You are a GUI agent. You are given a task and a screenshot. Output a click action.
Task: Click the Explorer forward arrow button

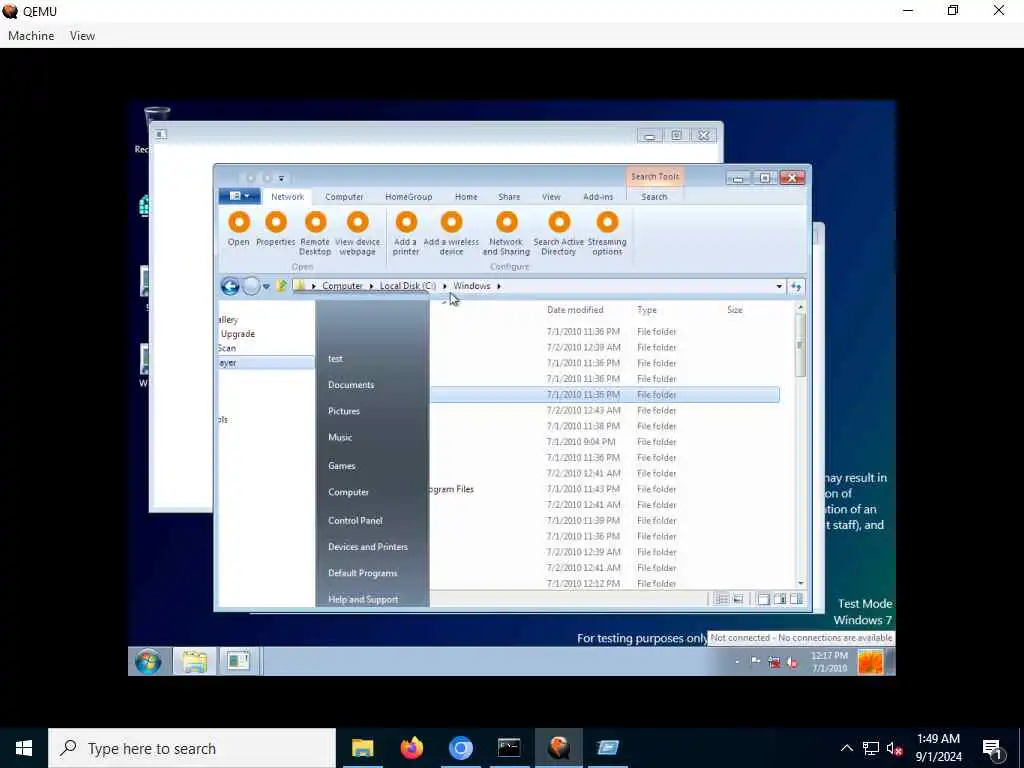click(x=251, y=286)
